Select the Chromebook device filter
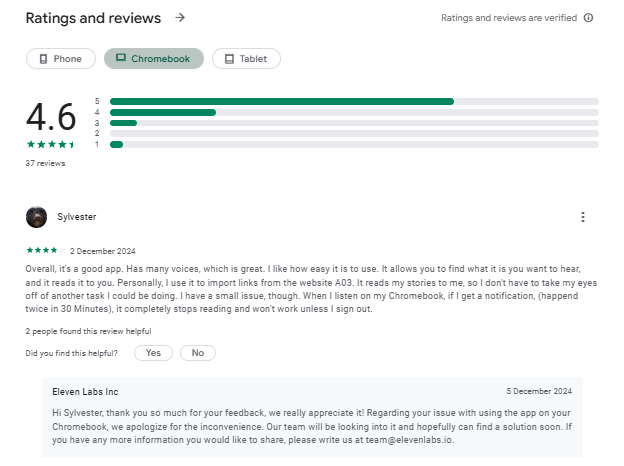Screen dimensions: 624x466 coord(154,59)
